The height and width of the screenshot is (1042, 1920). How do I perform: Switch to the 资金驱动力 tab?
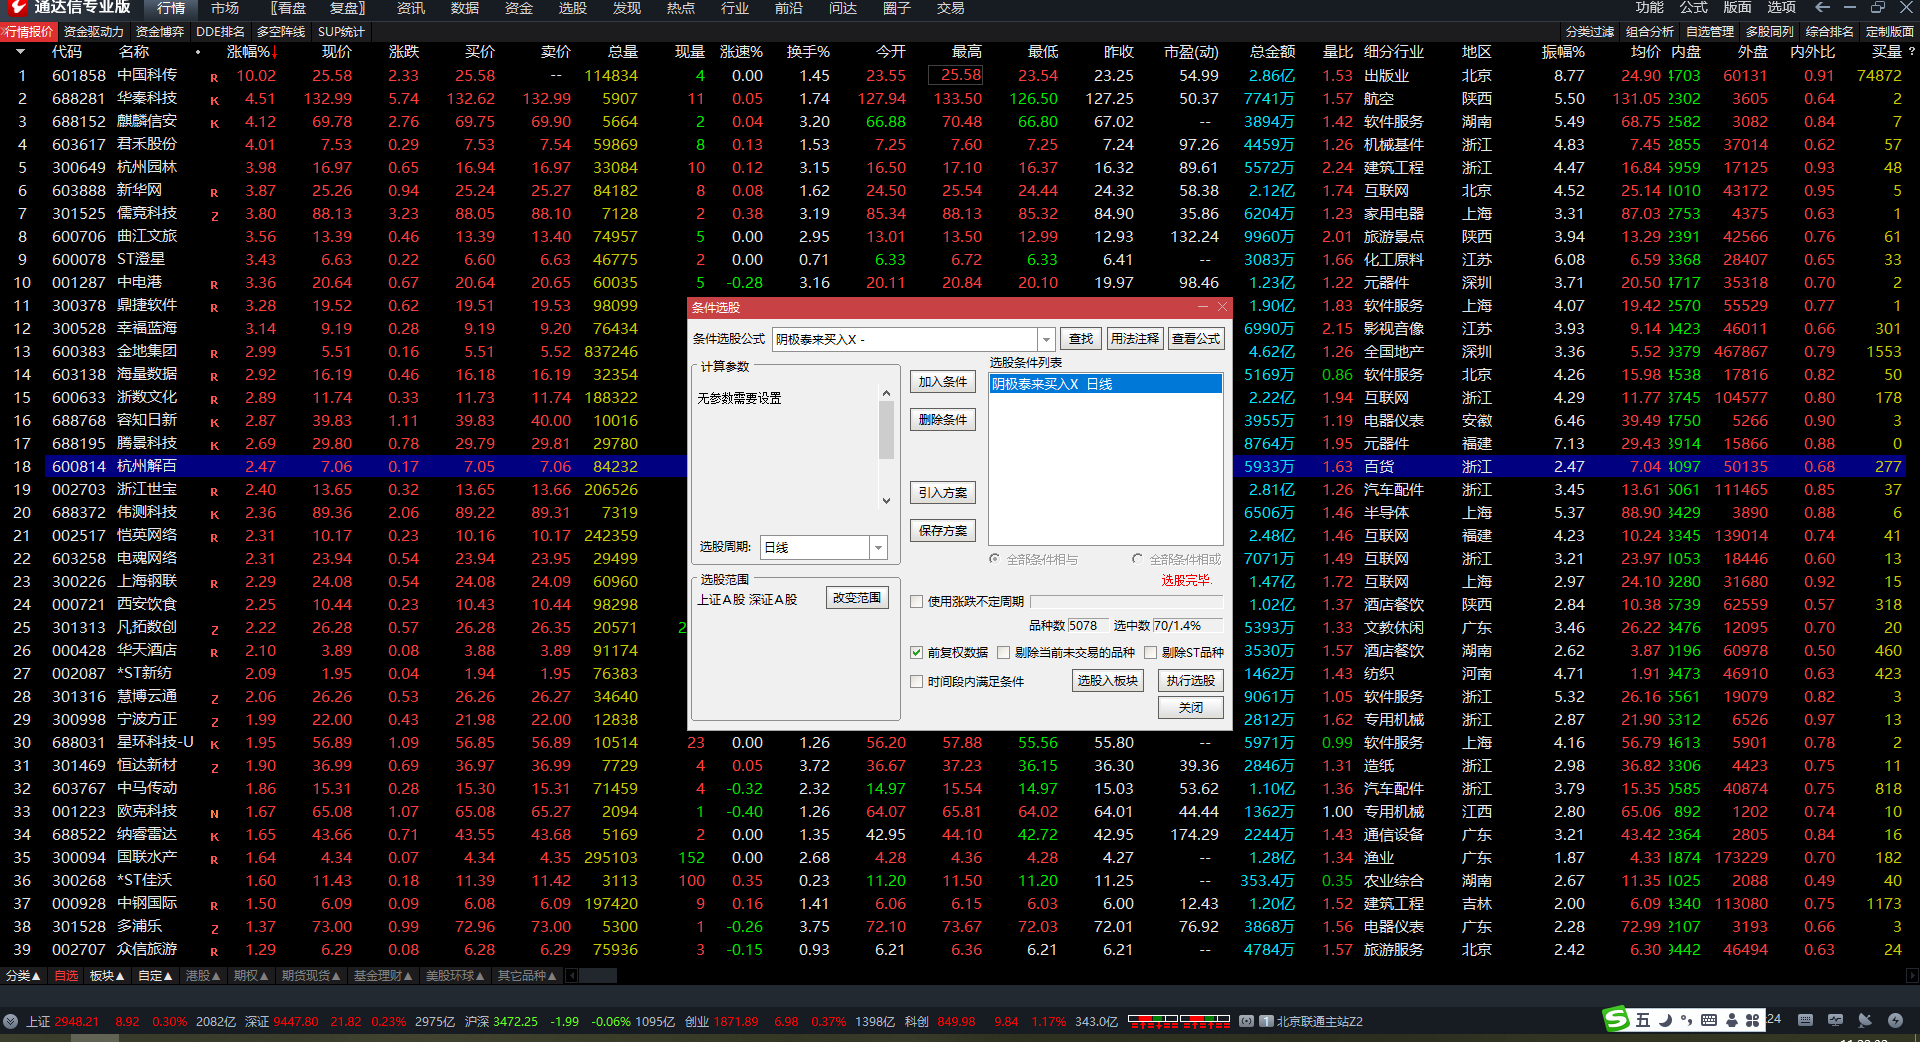(x=94, y=32)
